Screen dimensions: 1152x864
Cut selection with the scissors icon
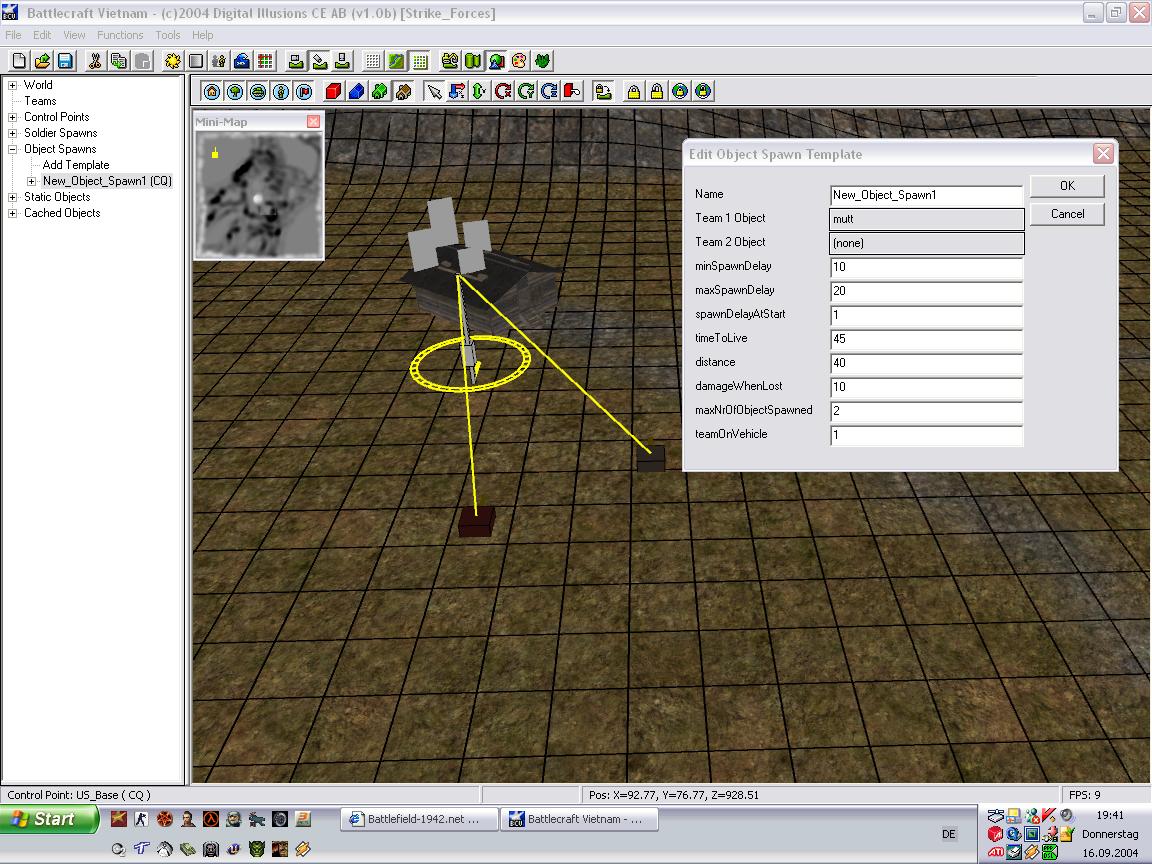[95, 61]
